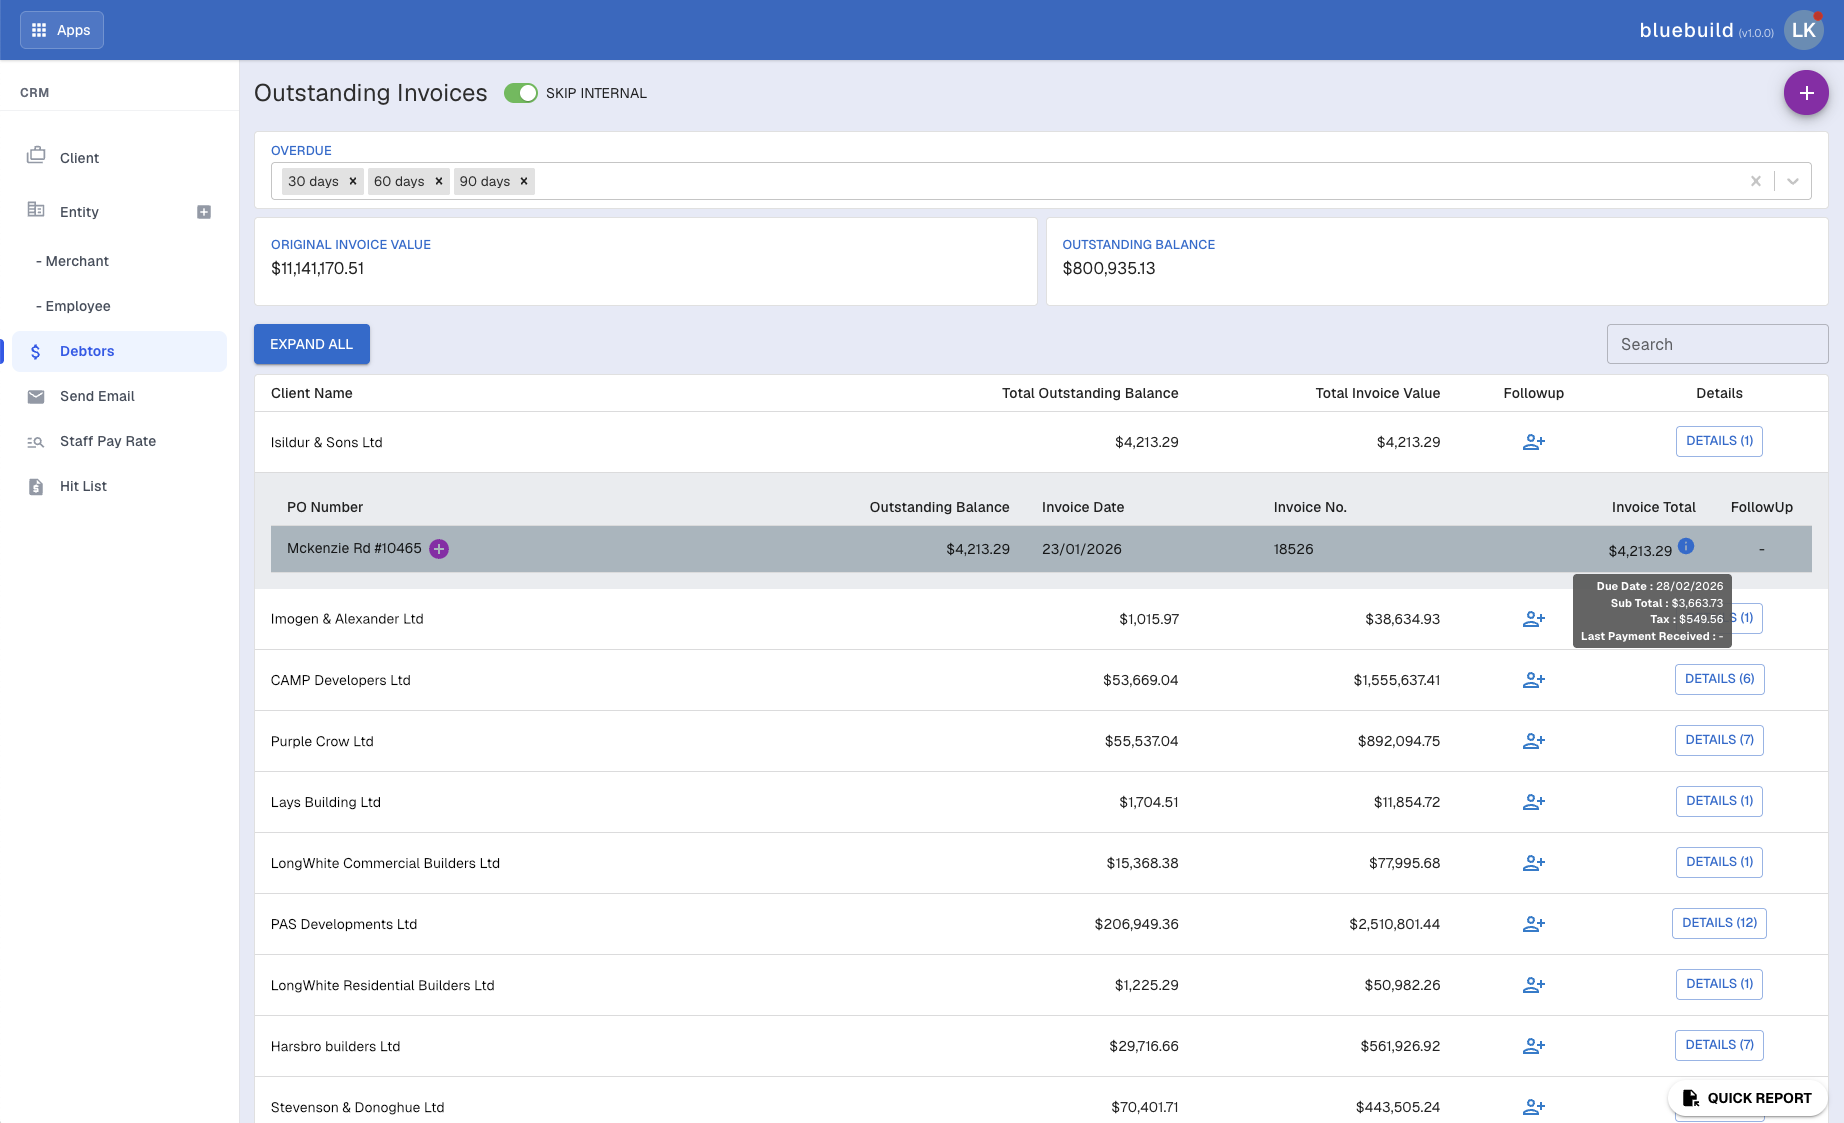The height and width of the screenshot is (1123, 1844).
Task: Expand Details (6) for CAMP Developers
Action: point(1719,679)
